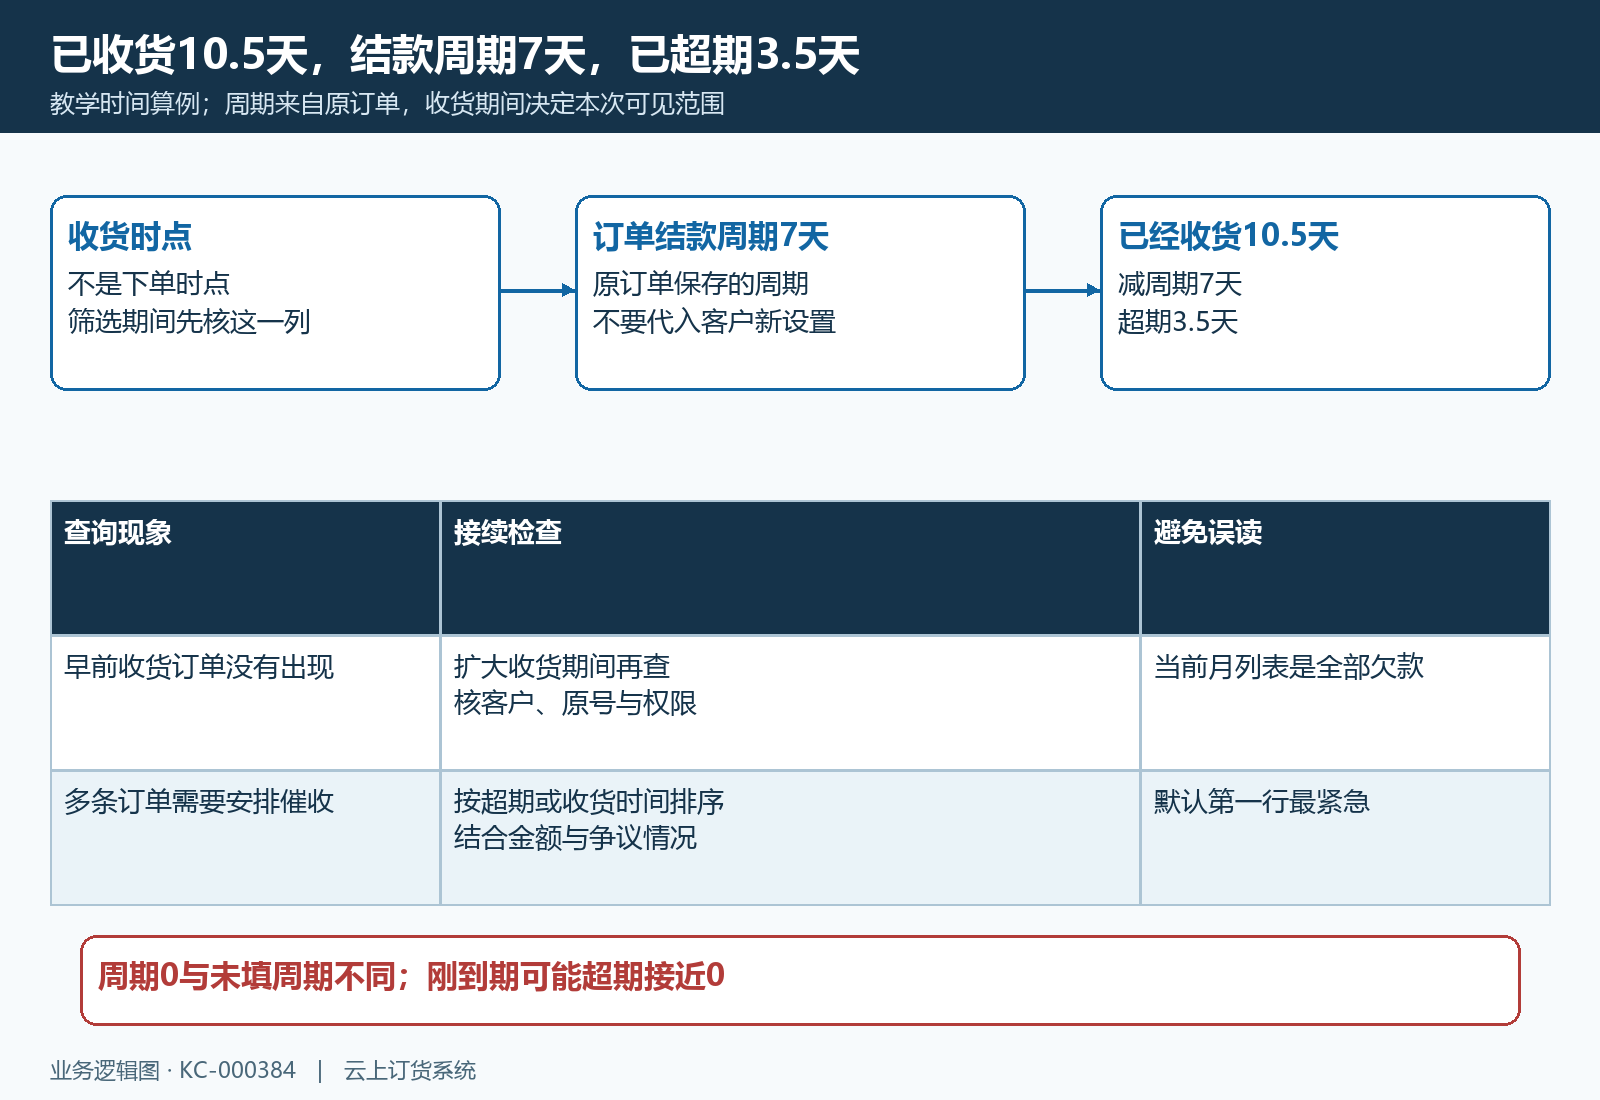Click the '避免误读' column header
1600x1100 pixels.
(1345, 568)
